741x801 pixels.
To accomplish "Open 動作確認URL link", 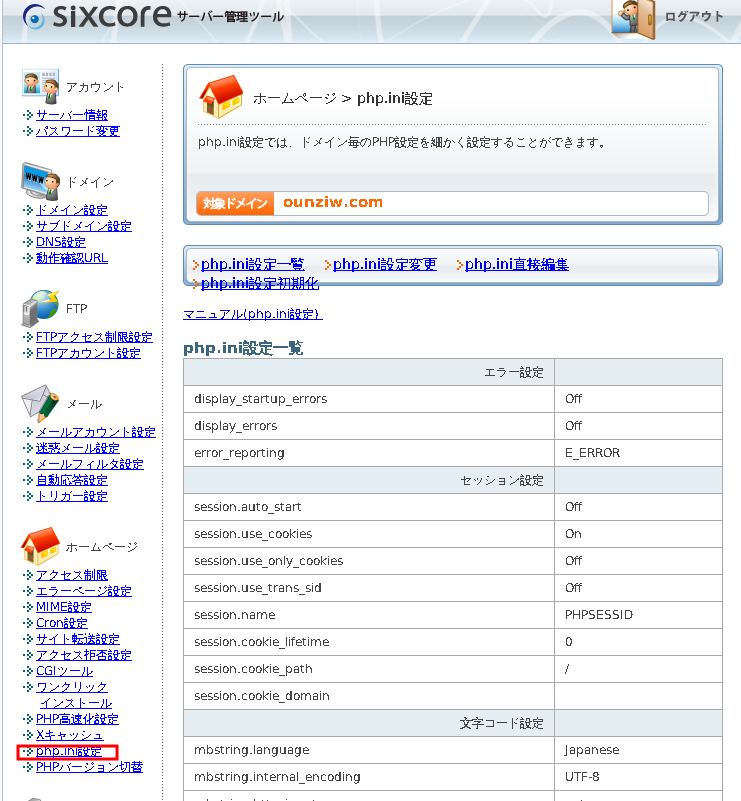I will [x=72, y=257].
